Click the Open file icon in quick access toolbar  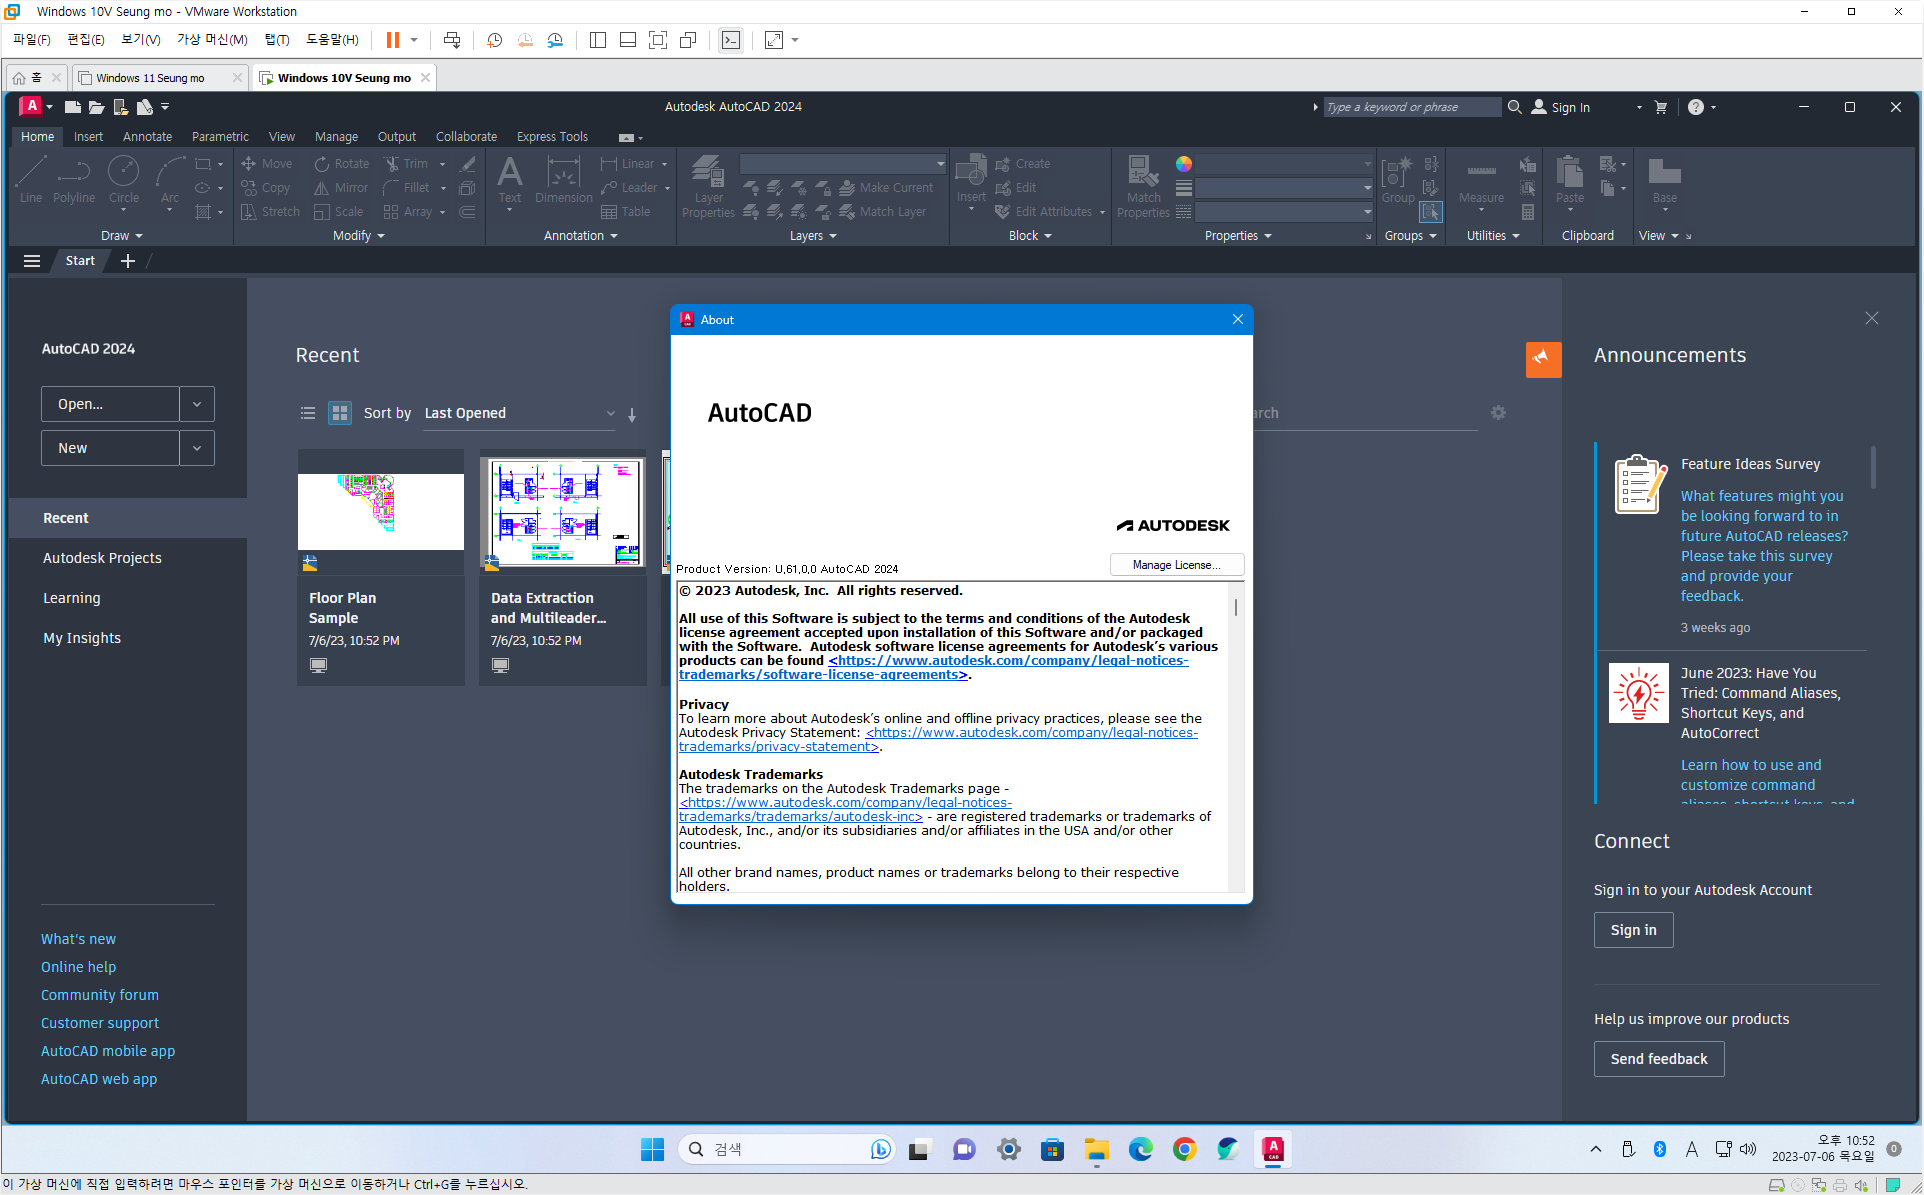pos(96,107)
